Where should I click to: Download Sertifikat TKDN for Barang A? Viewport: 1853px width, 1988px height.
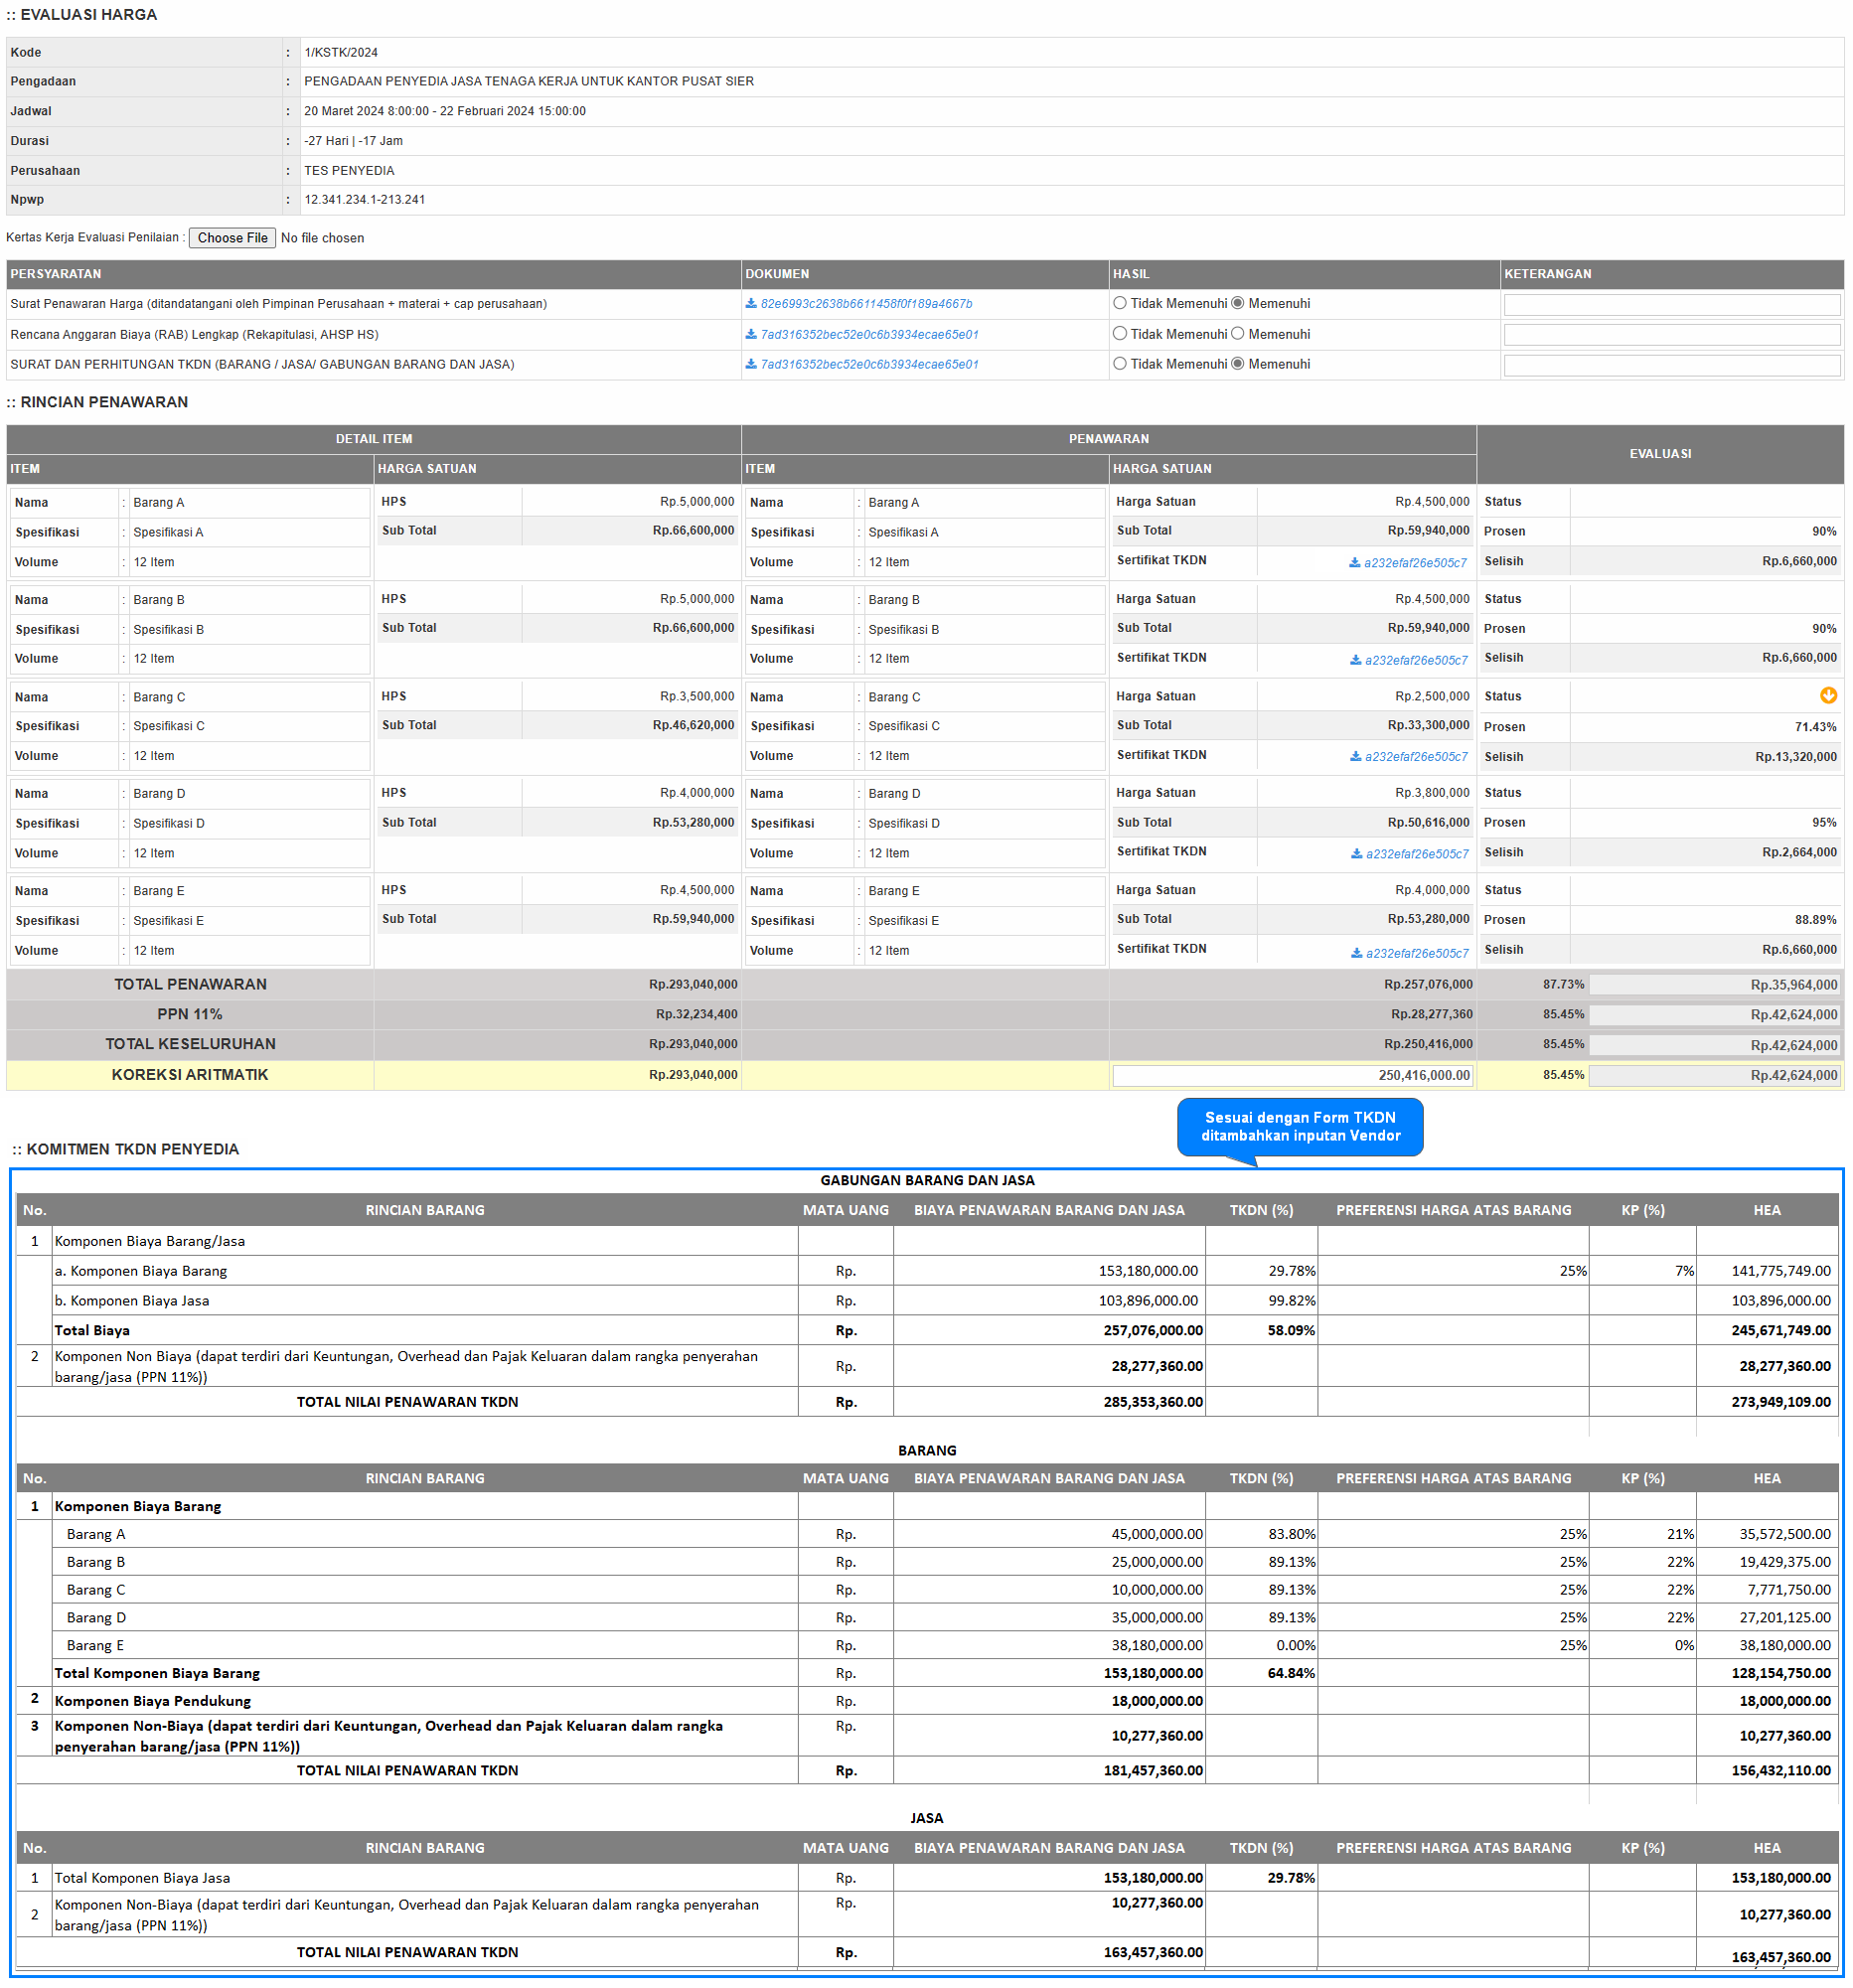(x=1354, y=563)
